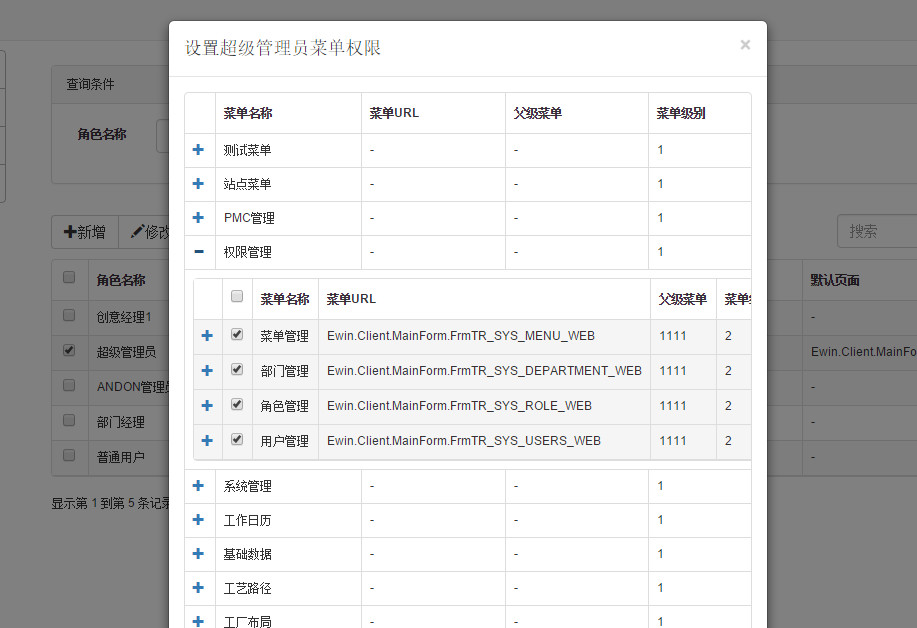Expand the 工作日历 menu row
Viewport: 917px width, 628px height.
[x=198, y=520]
